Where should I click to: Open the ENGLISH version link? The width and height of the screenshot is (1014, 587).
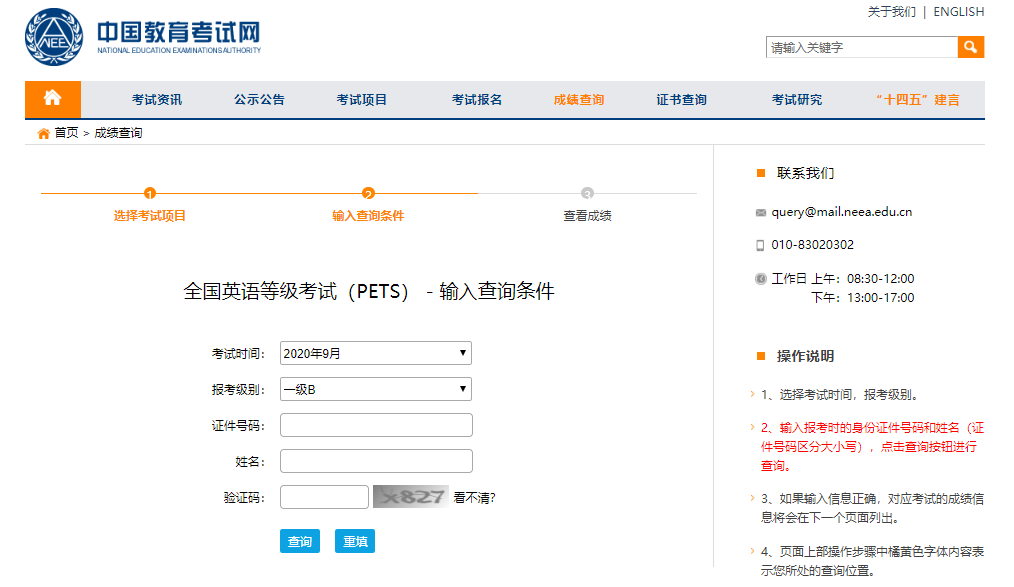(x=957, y=11)
